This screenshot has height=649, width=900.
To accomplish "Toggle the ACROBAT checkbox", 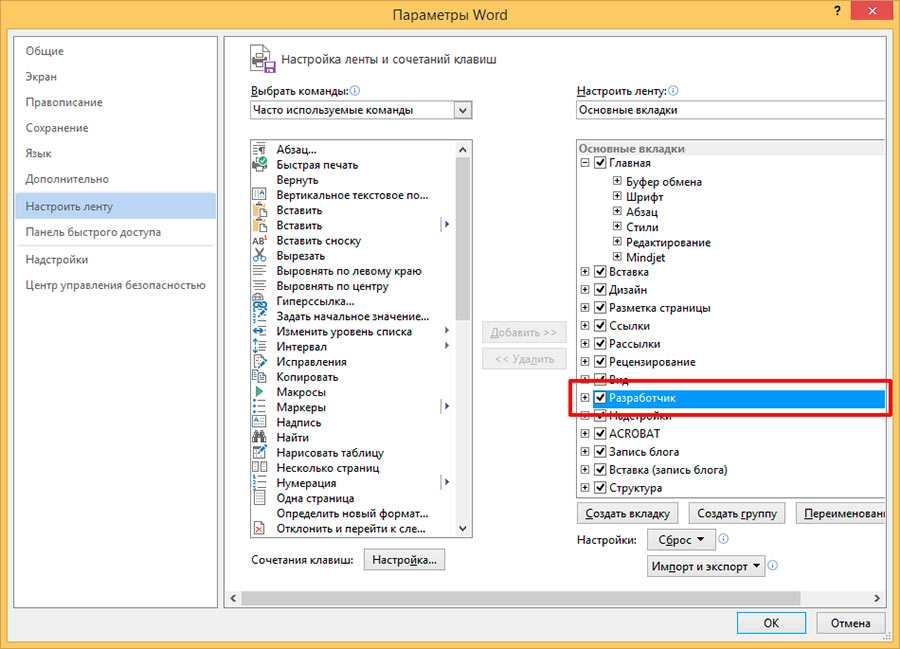I will click(x=600, y=434).
